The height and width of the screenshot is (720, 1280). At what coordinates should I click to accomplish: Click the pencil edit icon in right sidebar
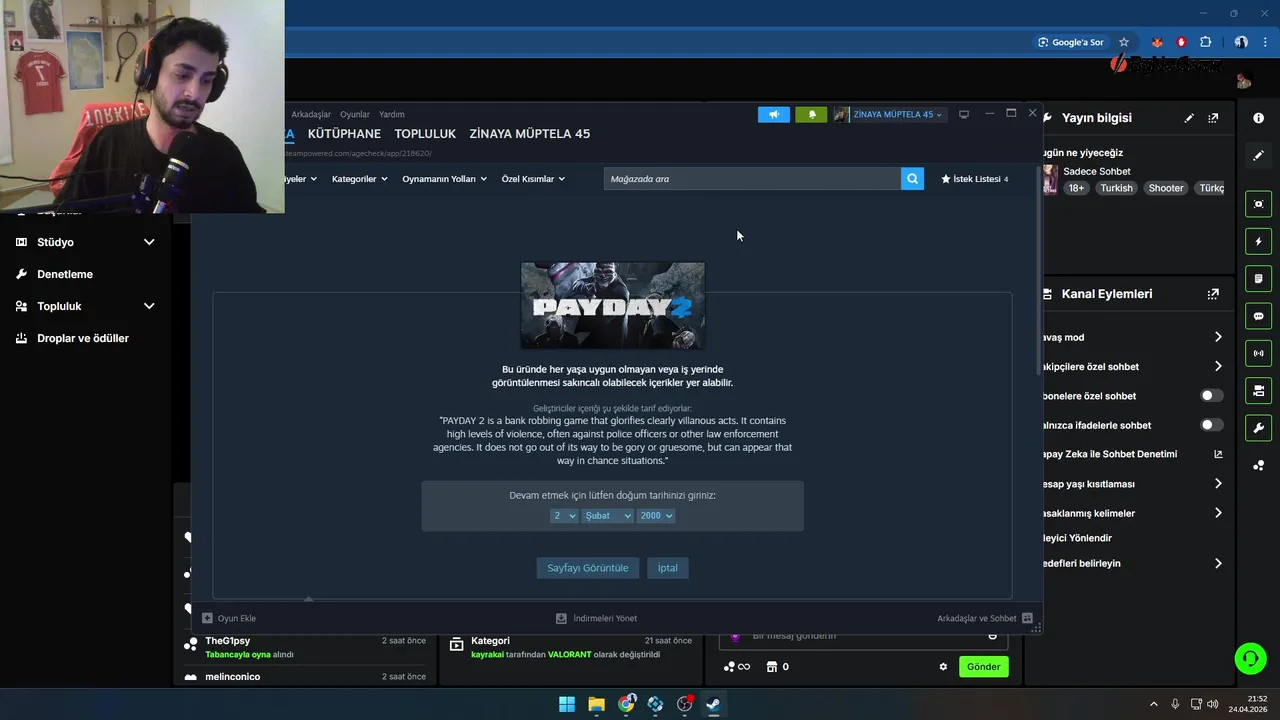1258,156
